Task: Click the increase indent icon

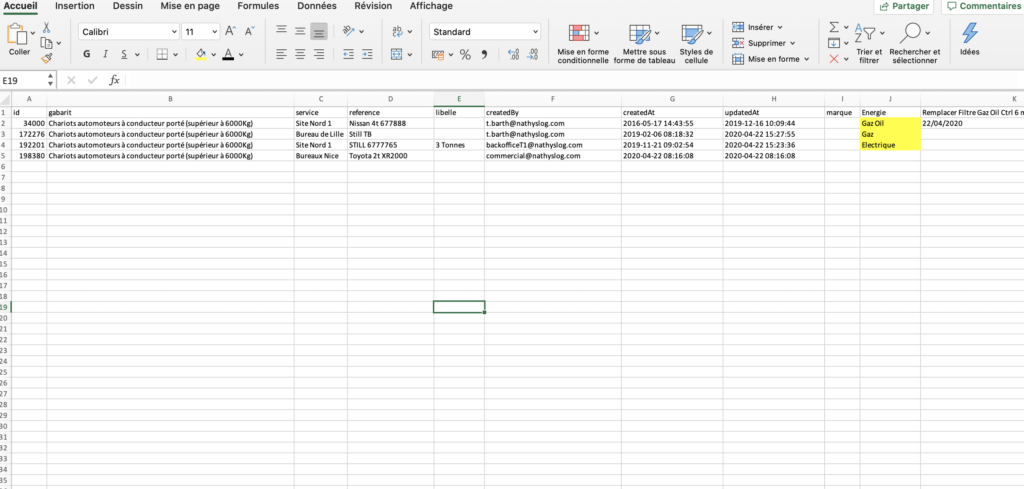Action: pyautogui.click(x=365, y=54)
